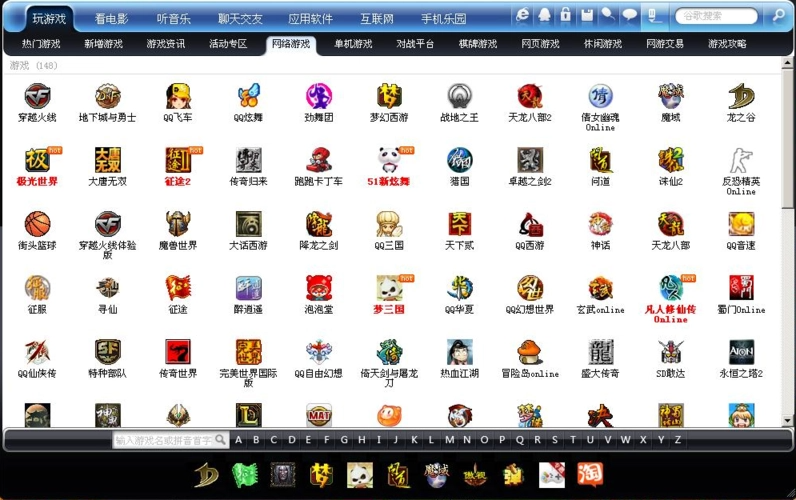Viewport: 796px width, 500px height.
Task: Select the 魔兽世界 game icon
Action: click(178, 224)
